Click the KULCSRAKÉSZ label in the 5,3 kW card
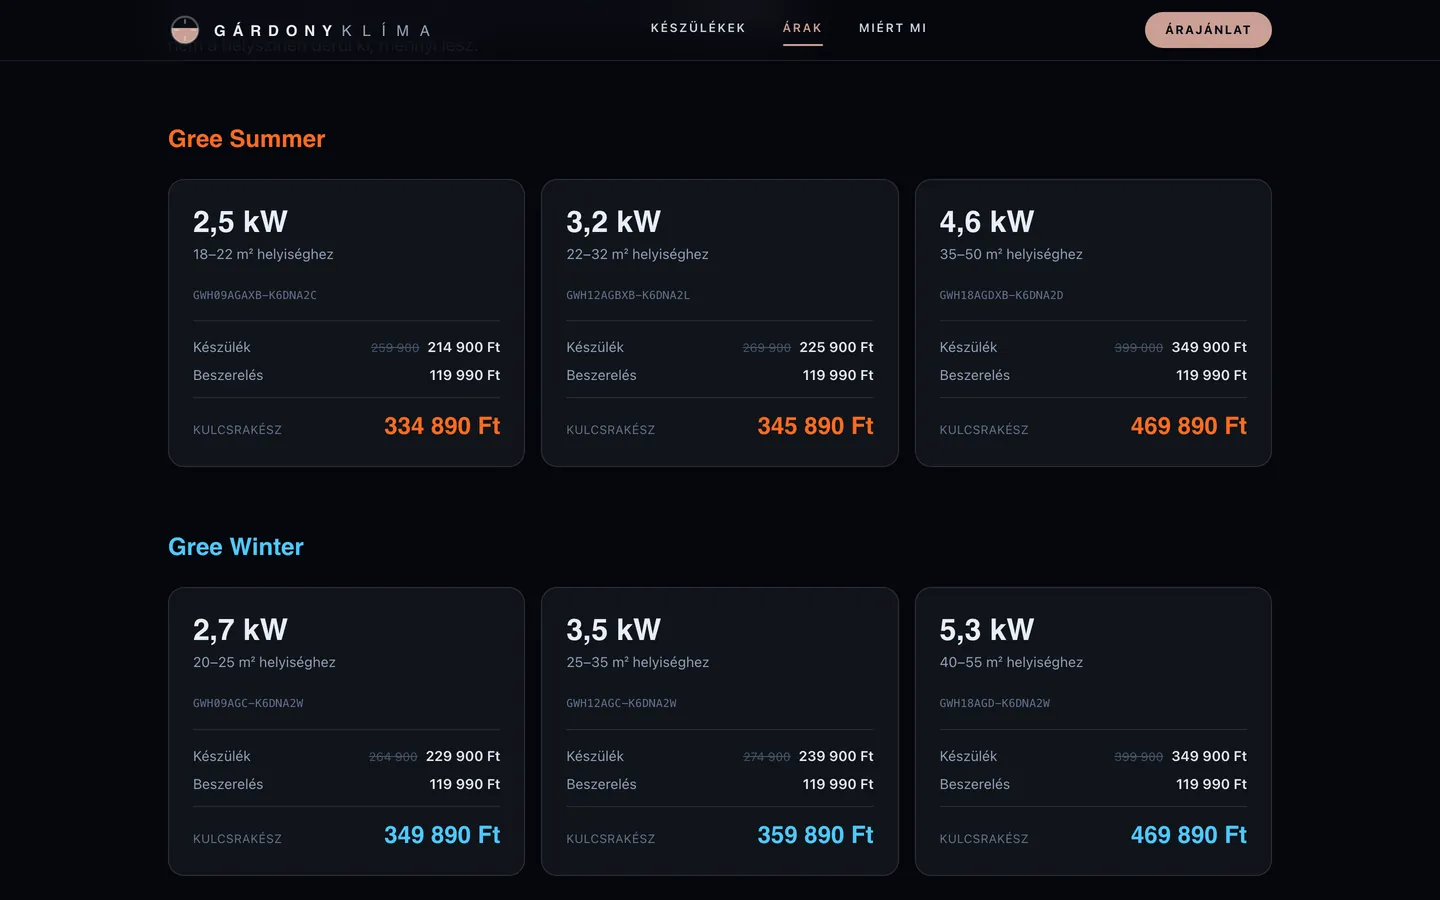The image size is (1440, 900). pyautogui.click(x=984, y=839)
